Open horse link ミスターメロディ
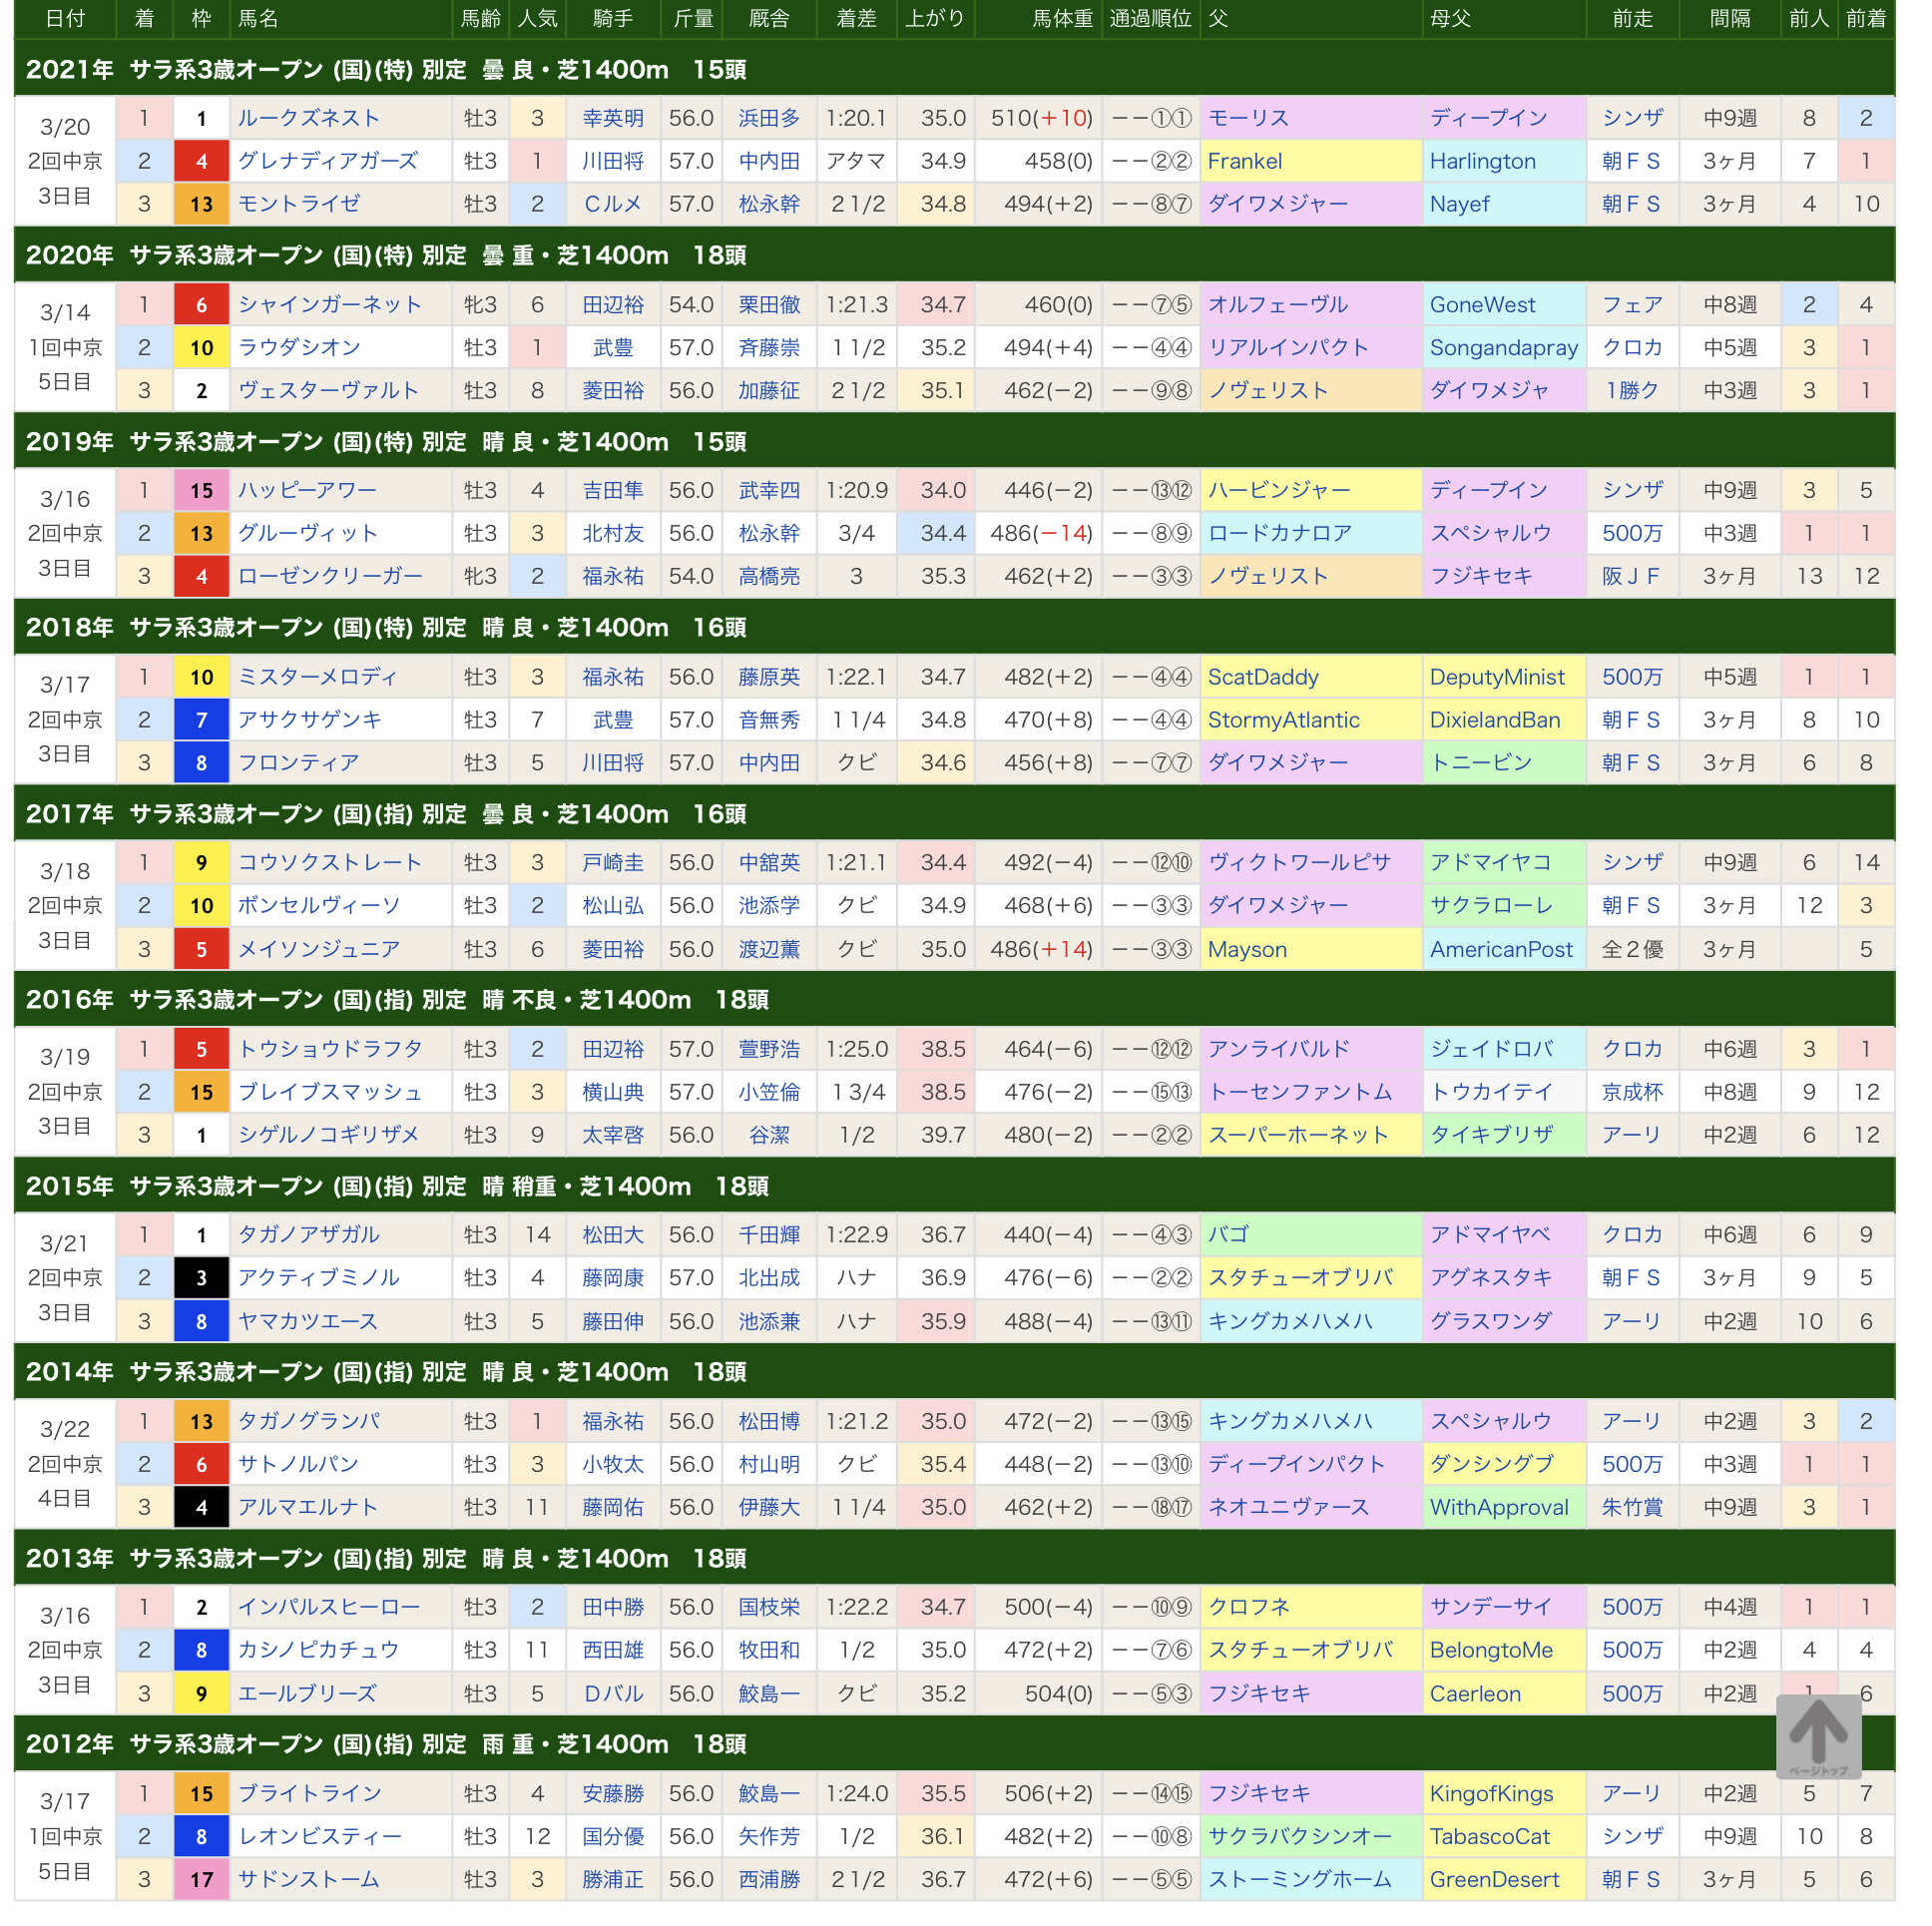 [x=318, y=677]
